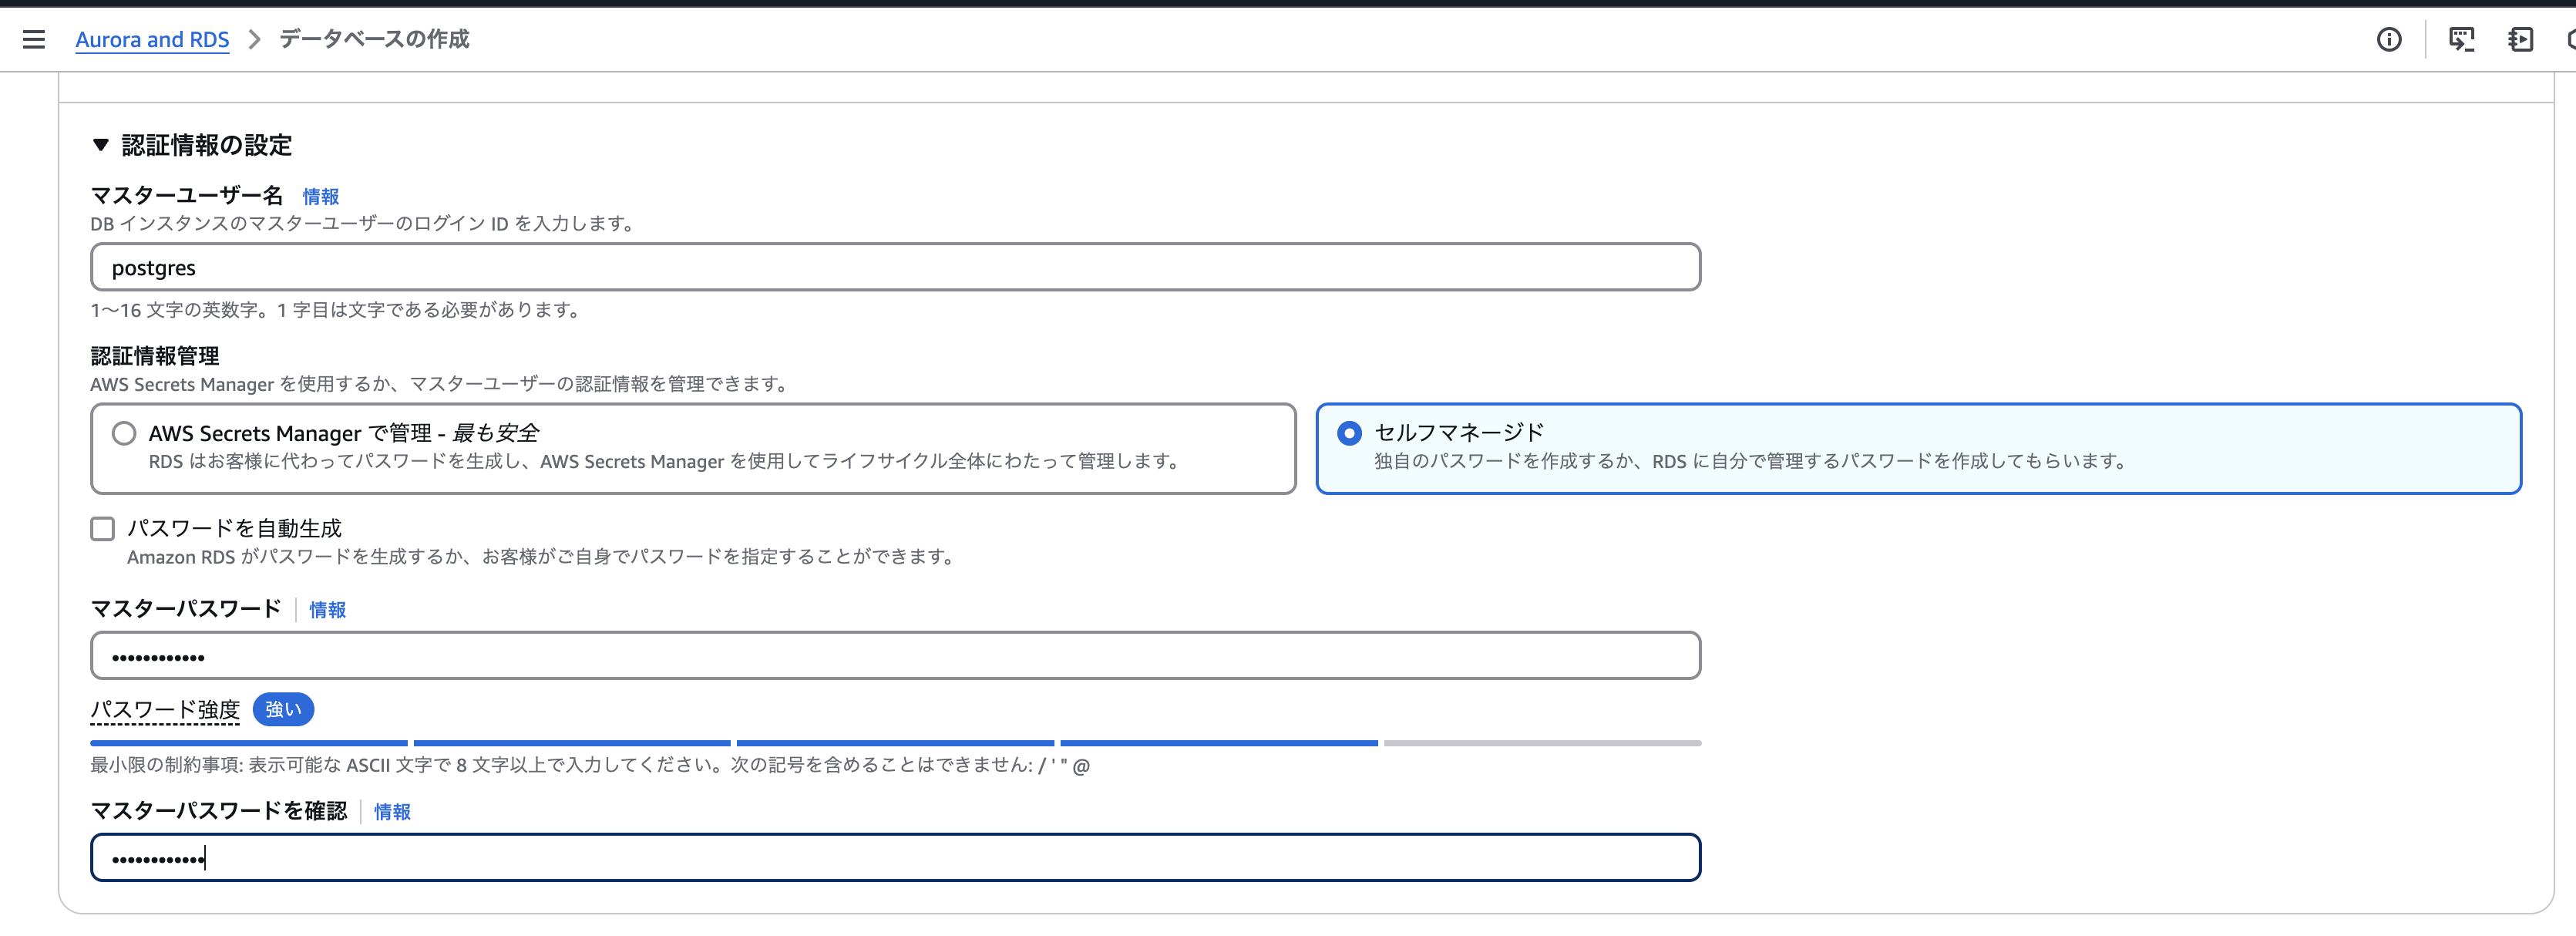This screenshot has width=2576, height=936.
Task: Click the confirm master password field
Action: point(894,857)
